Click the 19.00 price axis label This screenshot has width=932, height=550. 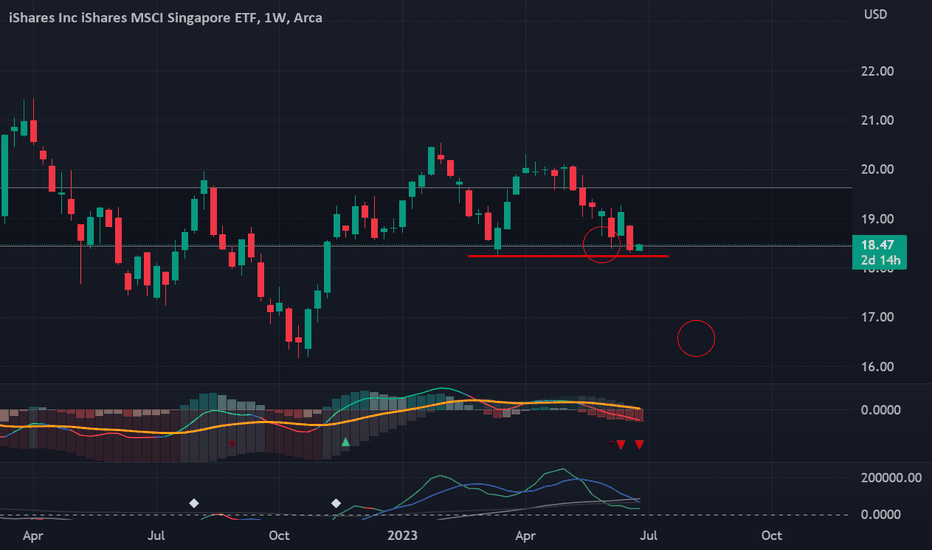(877, 219)
